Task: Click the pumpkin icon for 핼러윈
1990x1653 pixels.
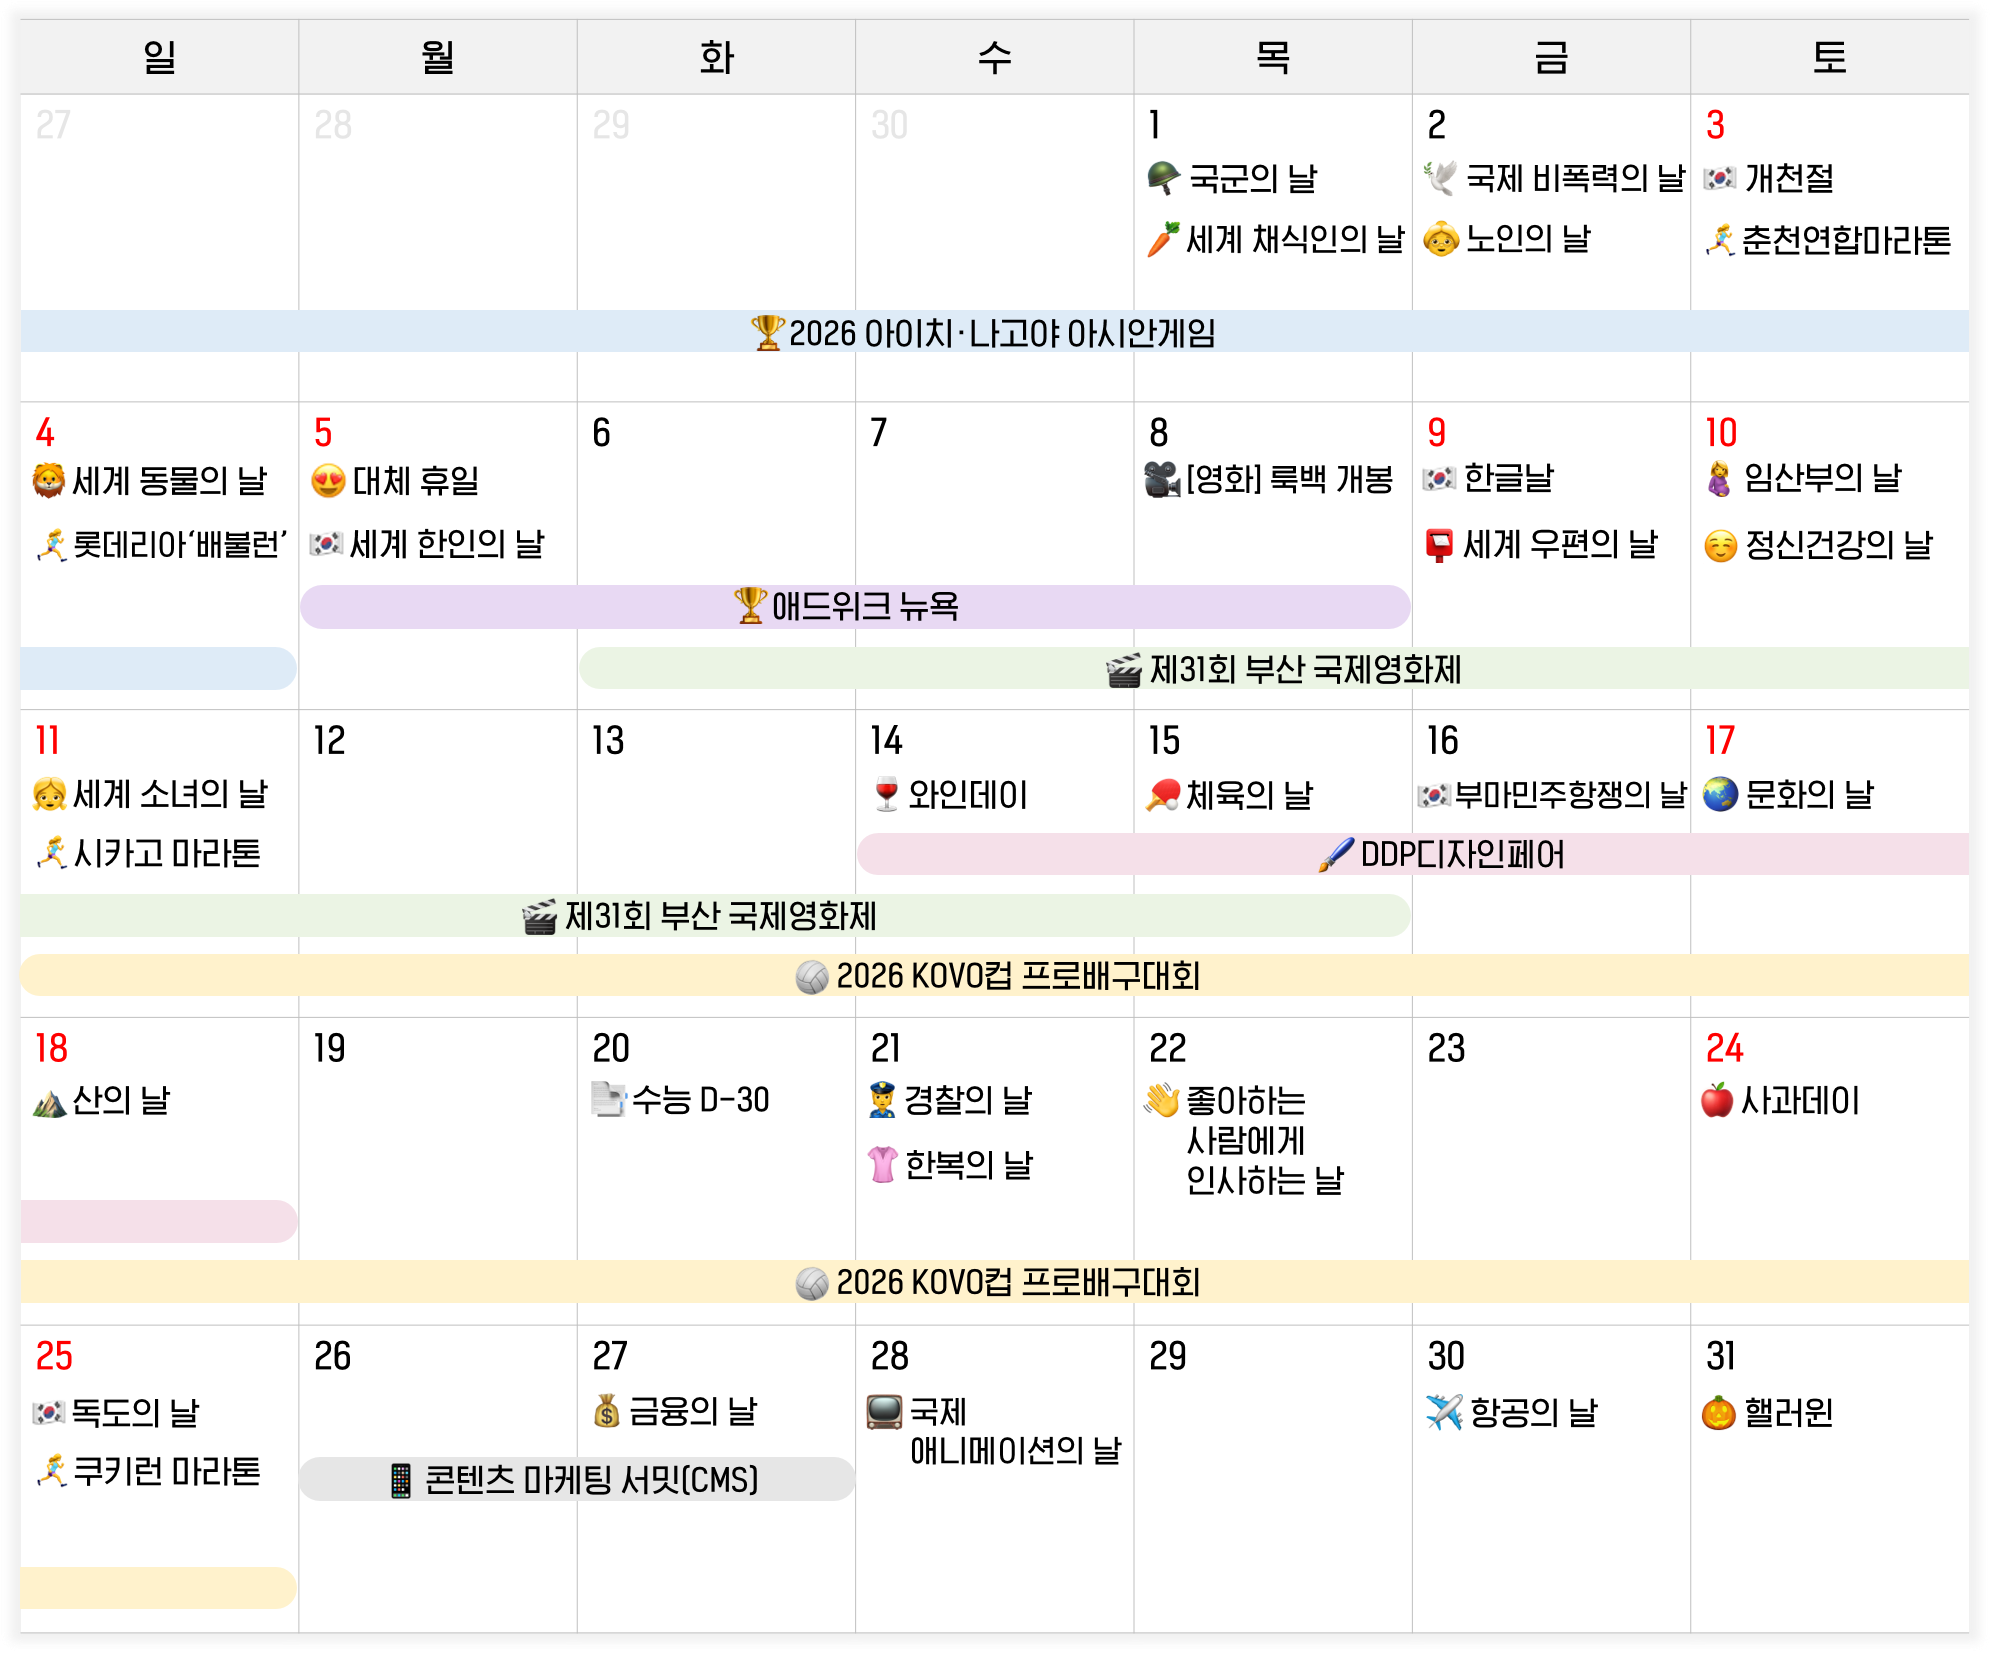Action: pyautogui.click(x=1718, y=1412)
